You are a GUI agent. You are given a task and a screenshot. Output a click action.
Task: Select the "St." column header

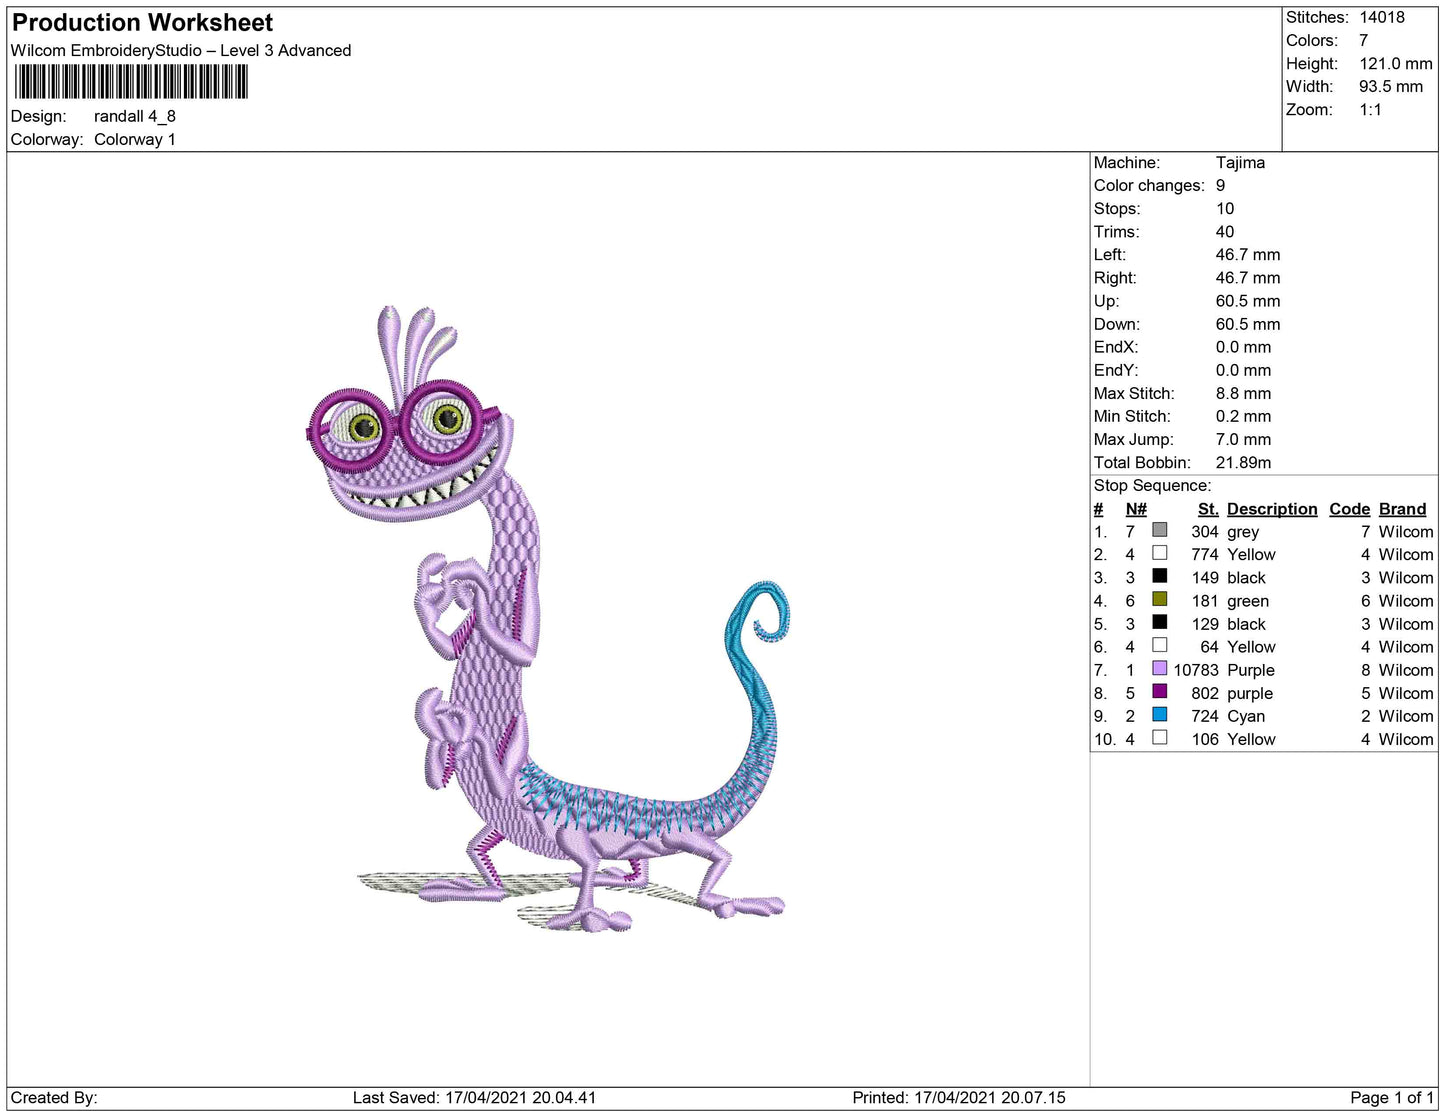tap(1208, 508)
